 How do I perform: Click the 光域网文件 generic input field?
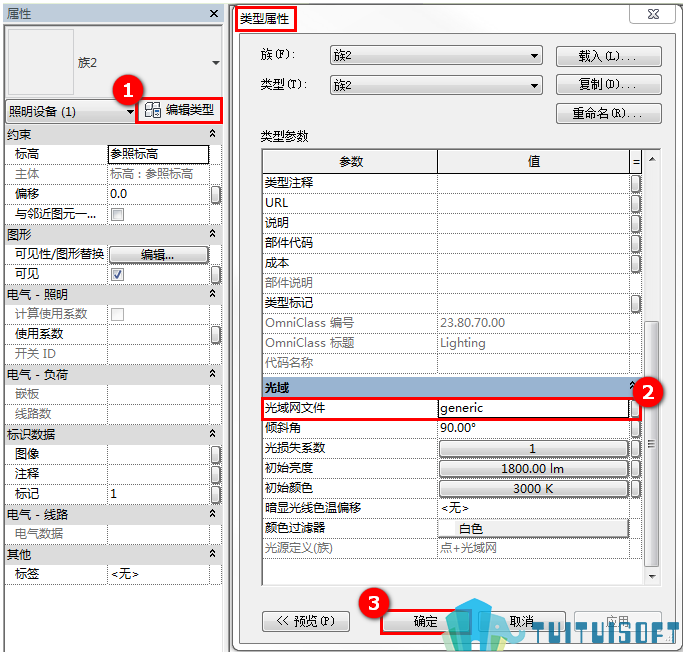(533, 409)
